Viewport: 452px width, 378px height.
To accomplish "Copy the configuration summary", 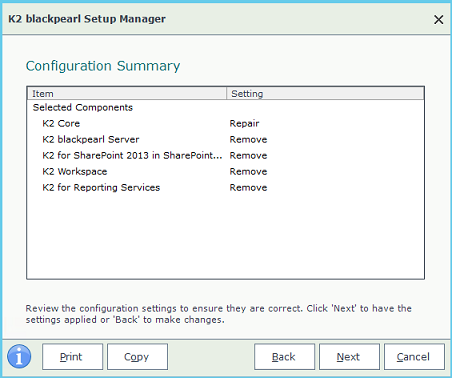I will click(x=137, y=357).
